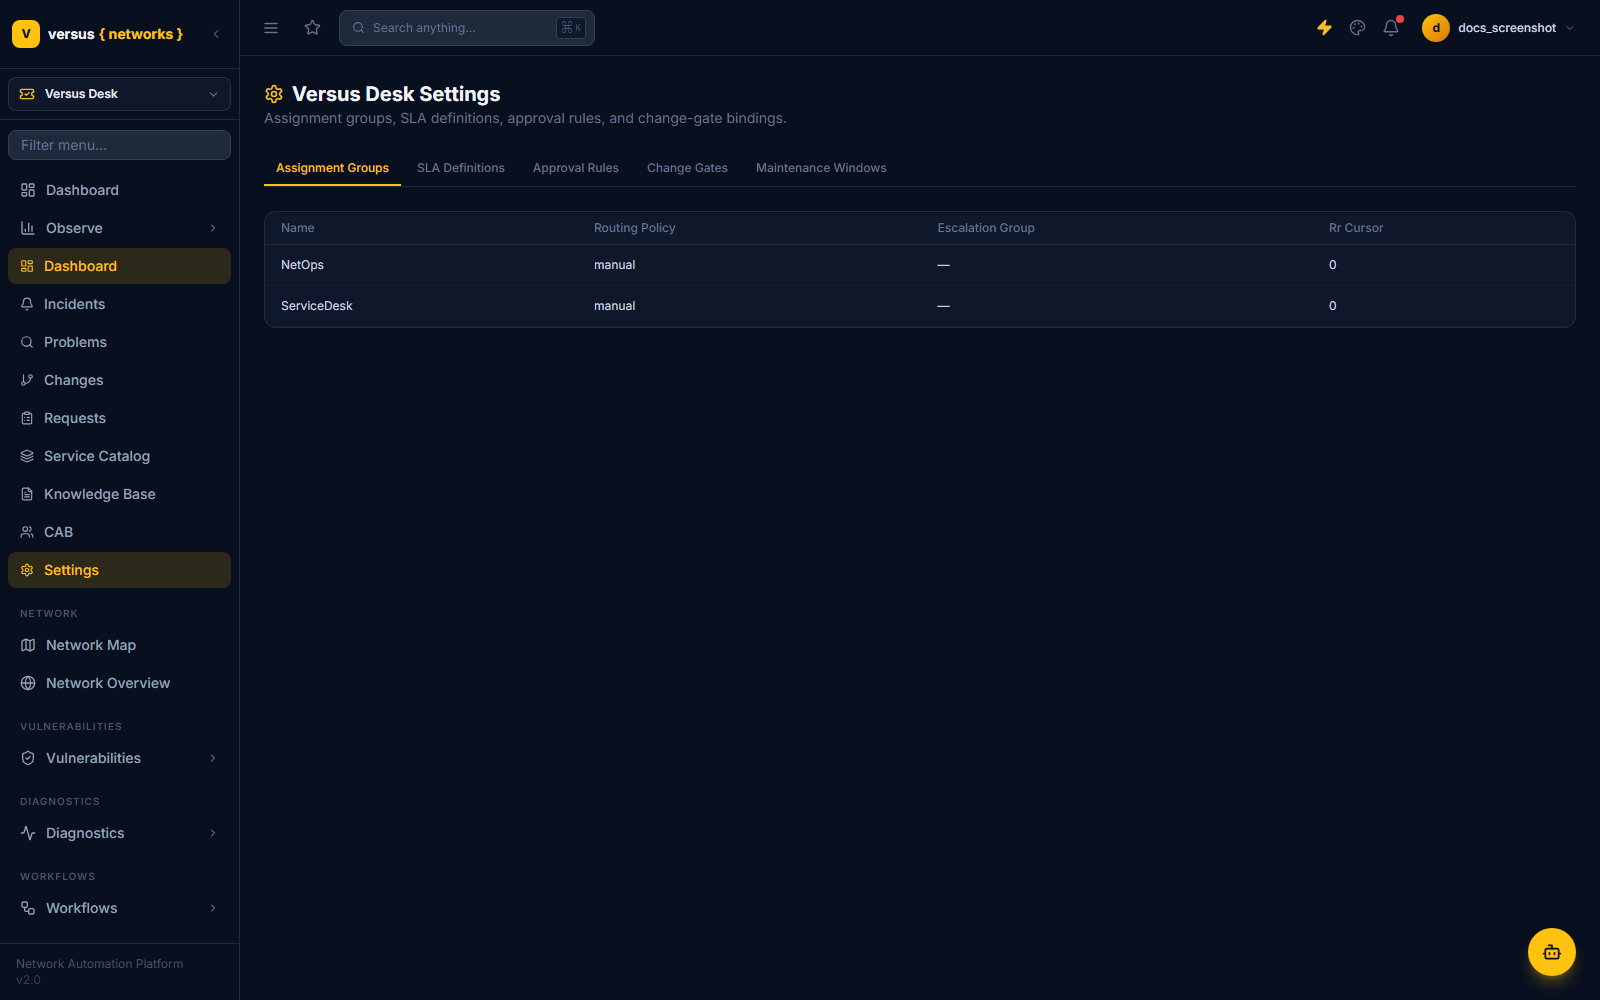Click the lightning bolt quick actions icon

coord(1324,28)
